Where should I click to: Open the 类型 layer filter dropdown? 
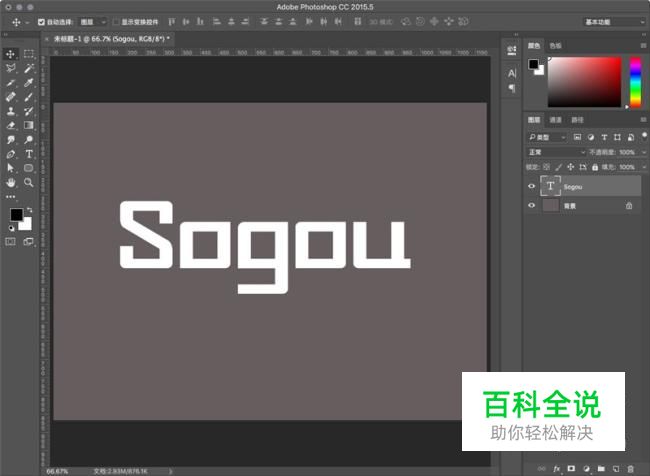548,137
